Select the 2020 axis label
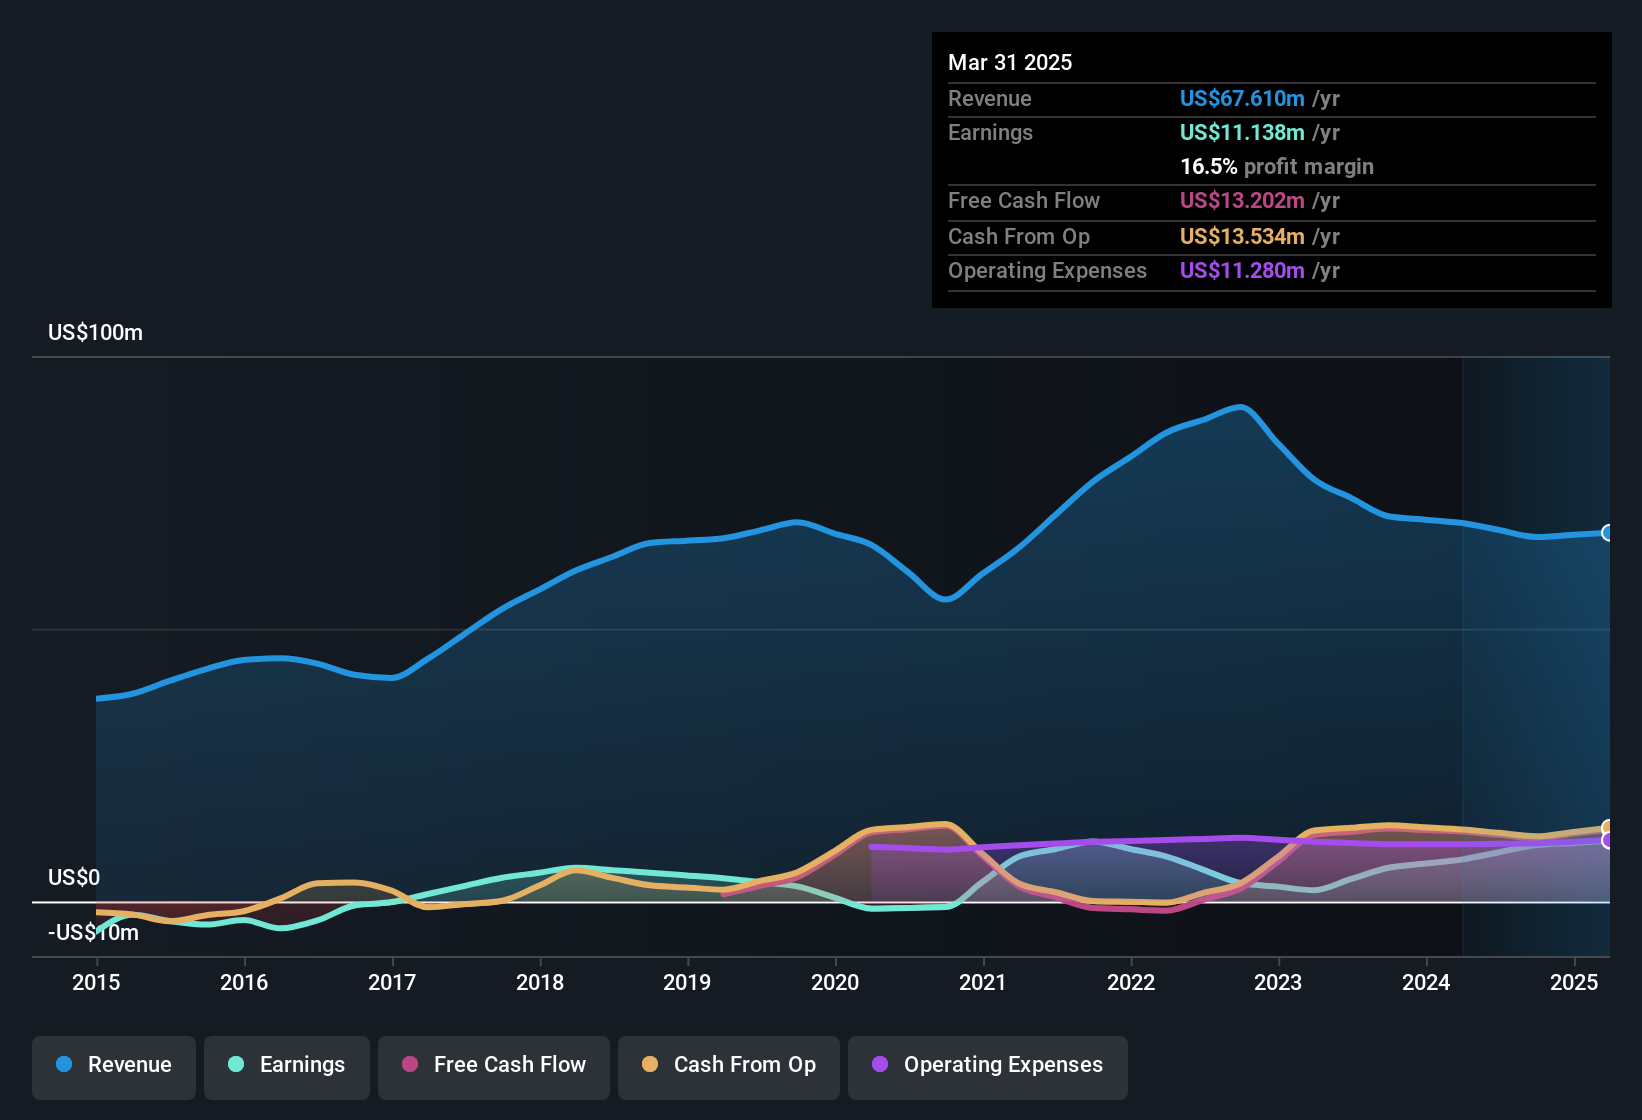The width and height of the screenshot is (1642, 1120). pyautogui.click(x=836, y=983)
